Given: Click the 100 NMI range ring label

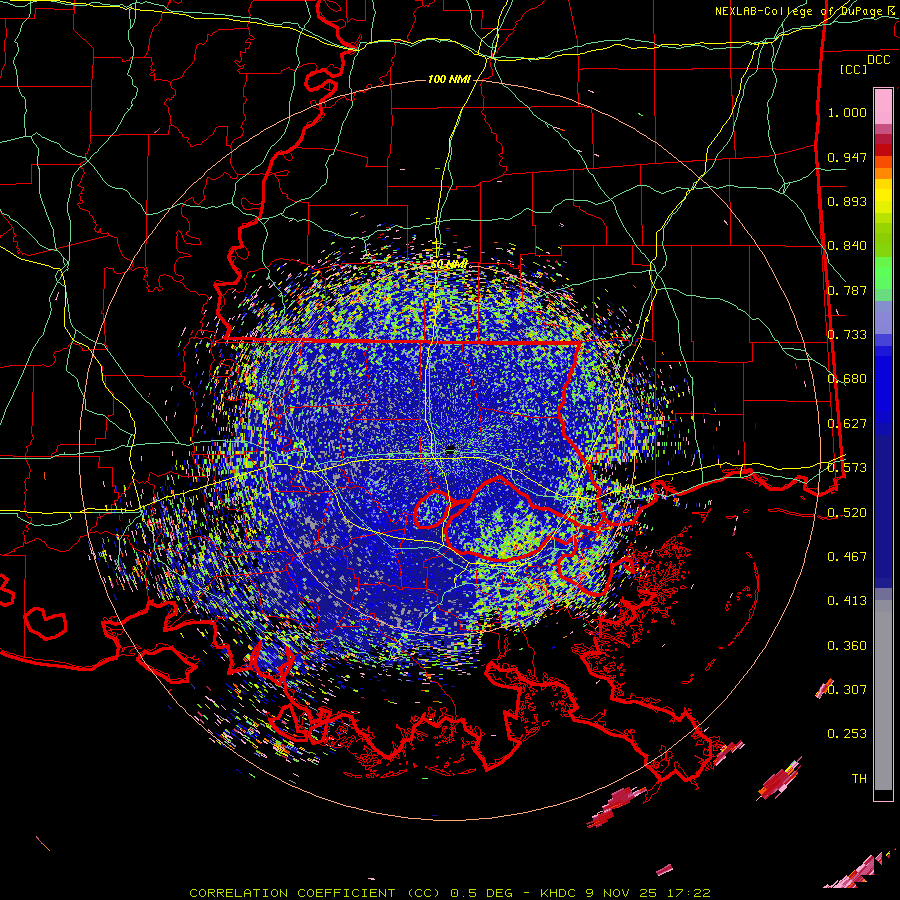Looking at the screenshot, I should click(449, 79).
